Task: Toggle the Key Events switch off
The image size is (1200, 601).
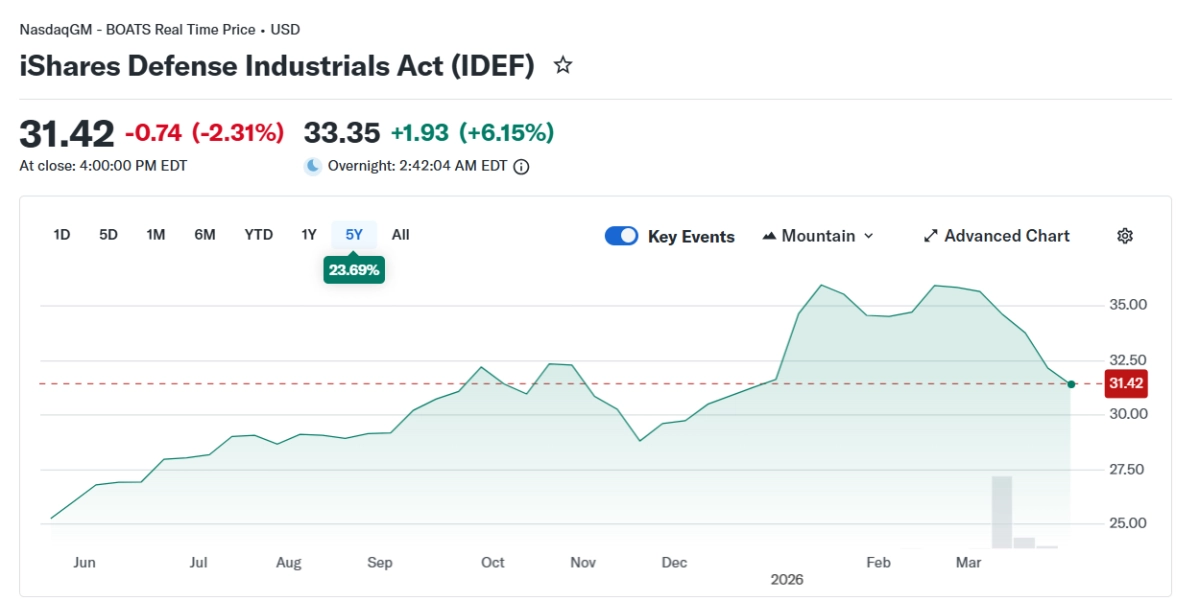Action: pos(621,236)
